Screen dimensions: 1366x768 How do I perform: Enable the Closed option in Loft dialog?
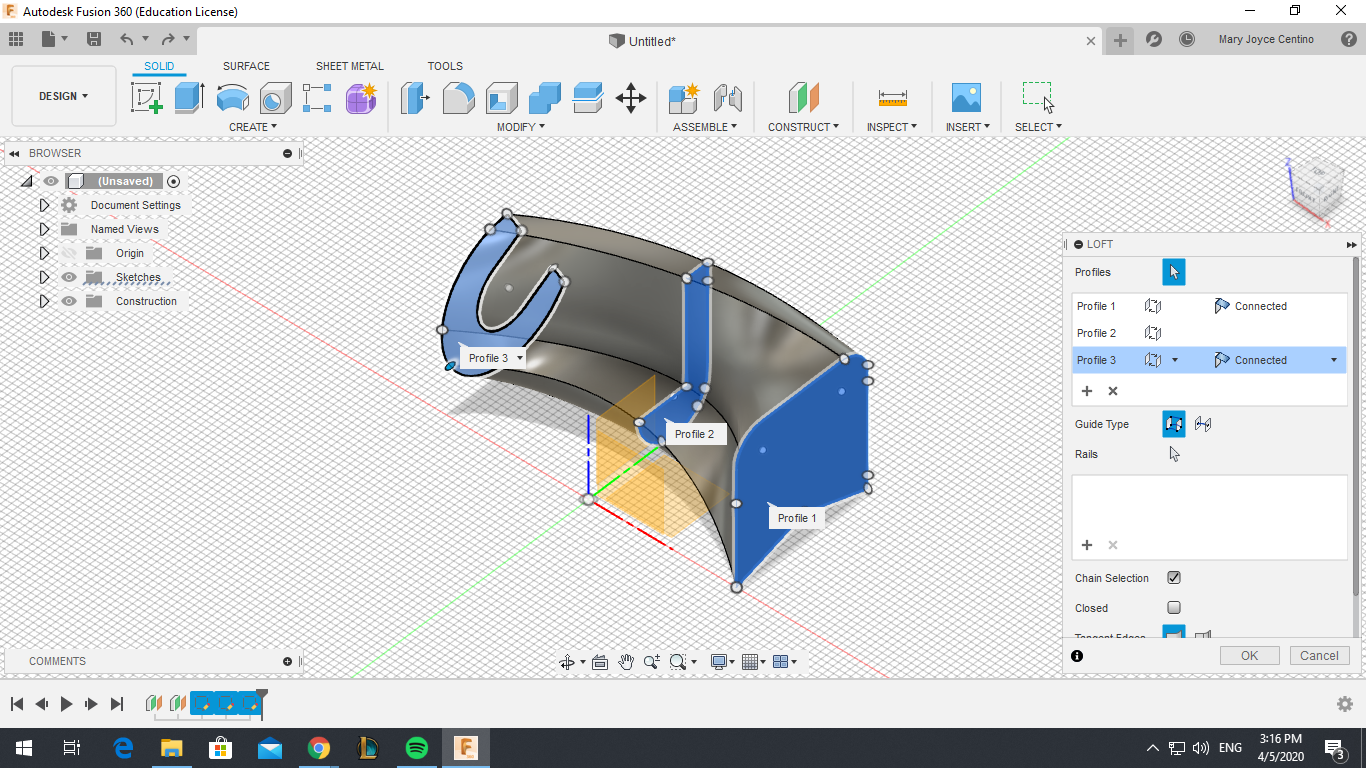click(1173, 608)
